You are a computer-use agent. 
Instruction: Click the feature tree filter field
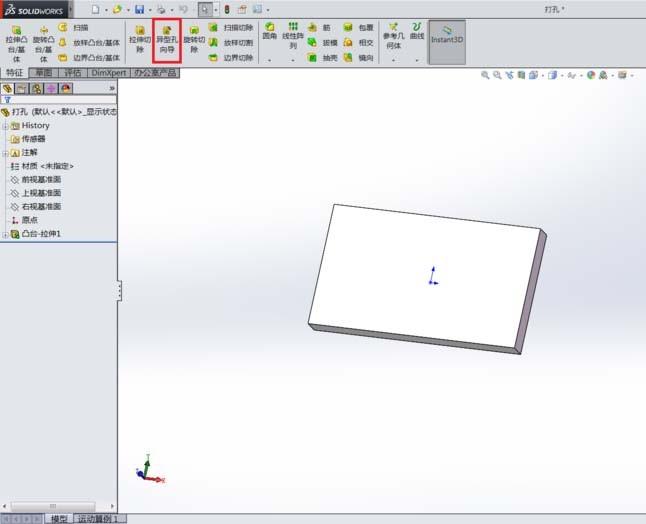pos(59,99)
